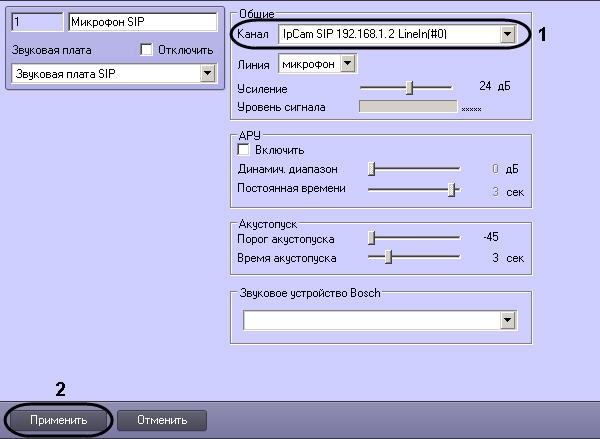Expand the Линия 'микрофон' dropdown
600x439 pixels.
point(347,64)
